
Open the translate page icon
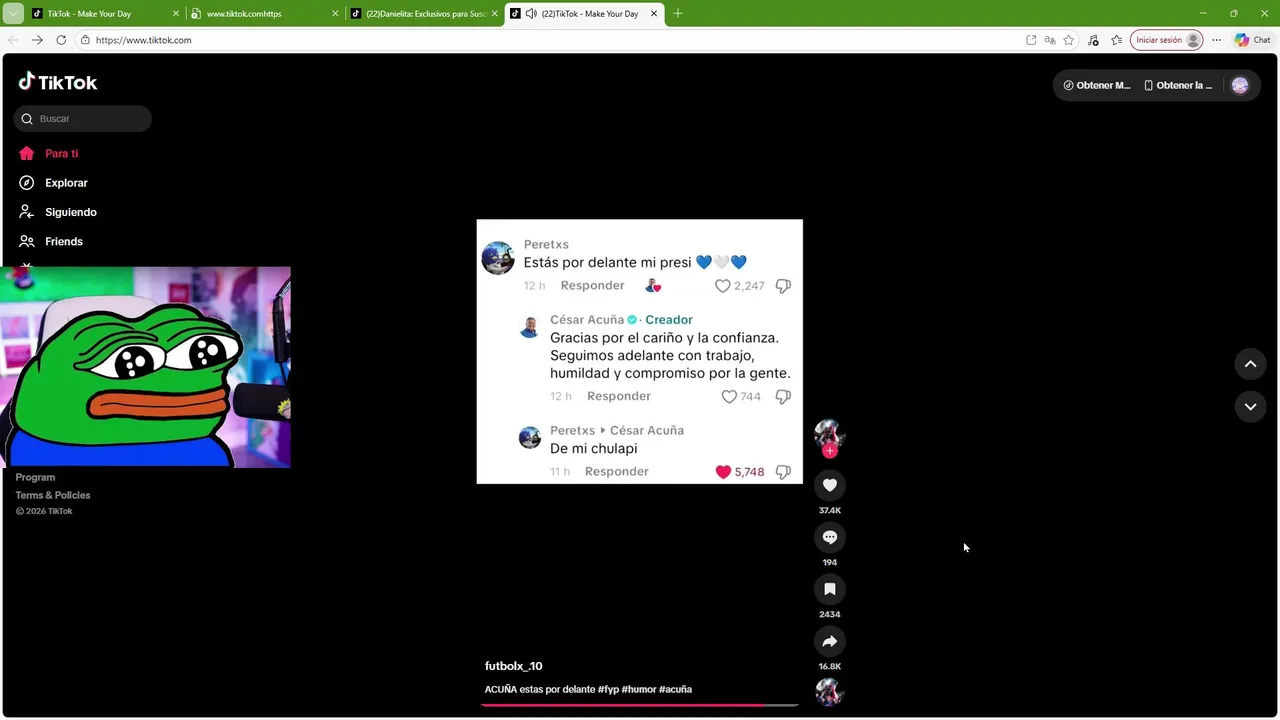point(1050,40)
